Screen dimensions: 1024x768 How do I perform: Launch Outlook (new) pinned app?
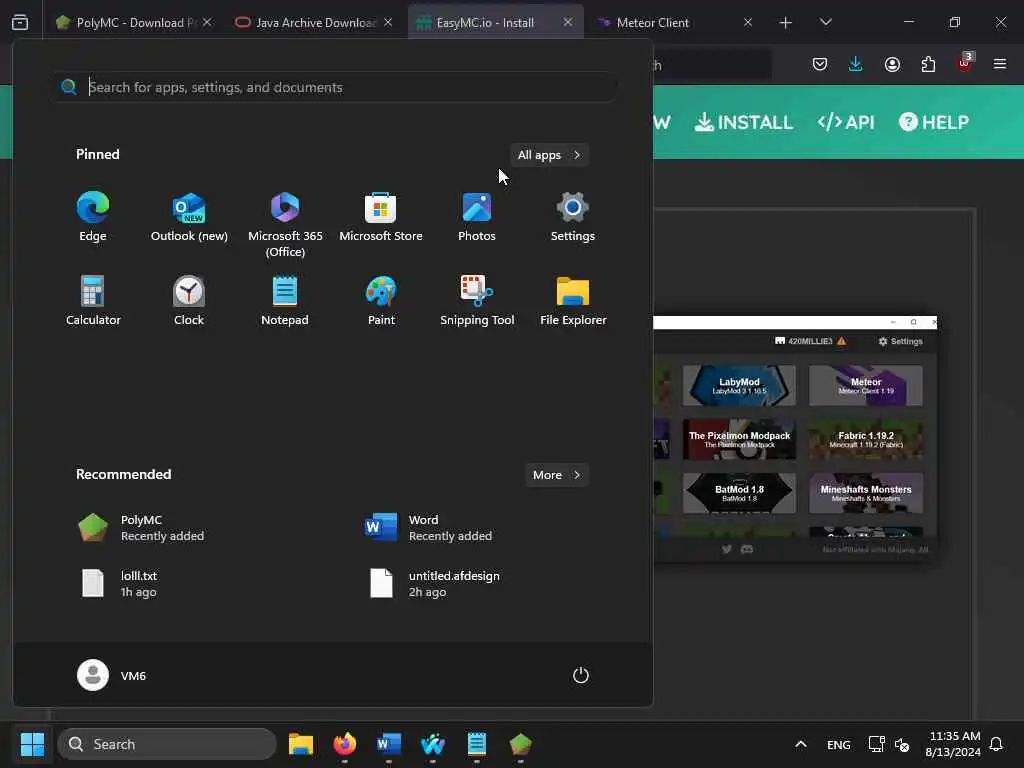click(x=189, y=217)
